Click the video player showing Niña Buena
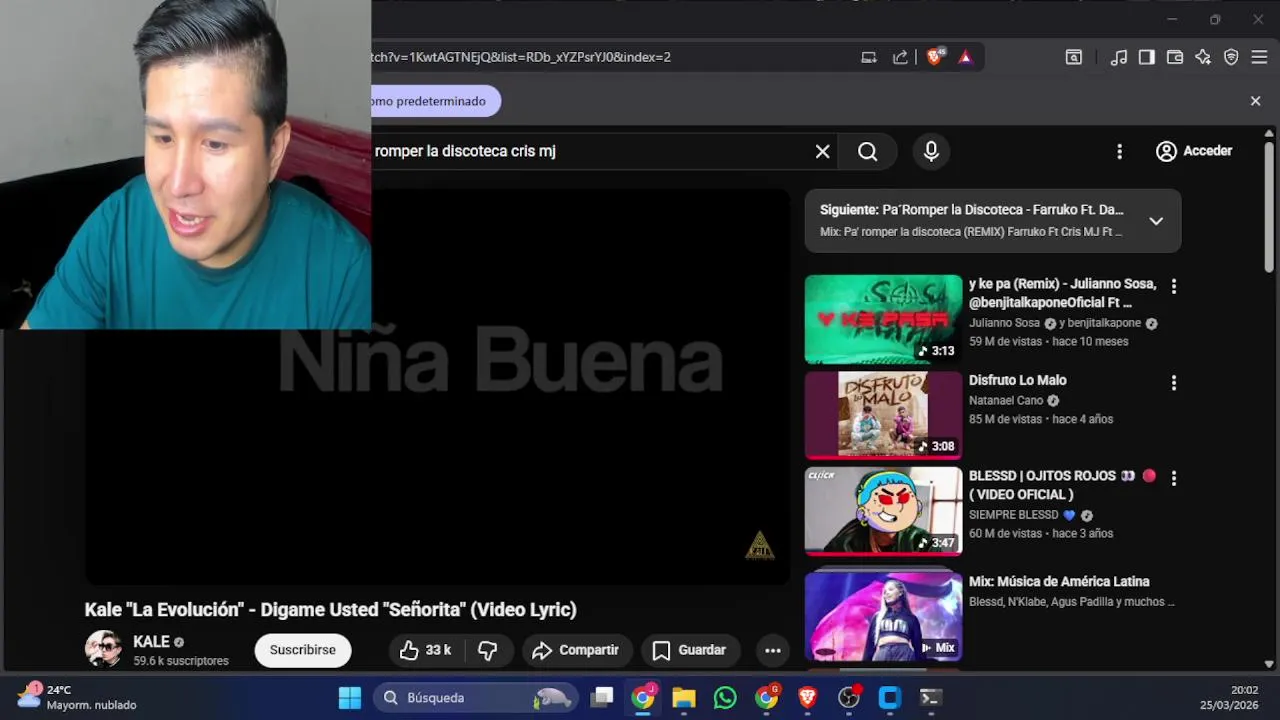 437,387
